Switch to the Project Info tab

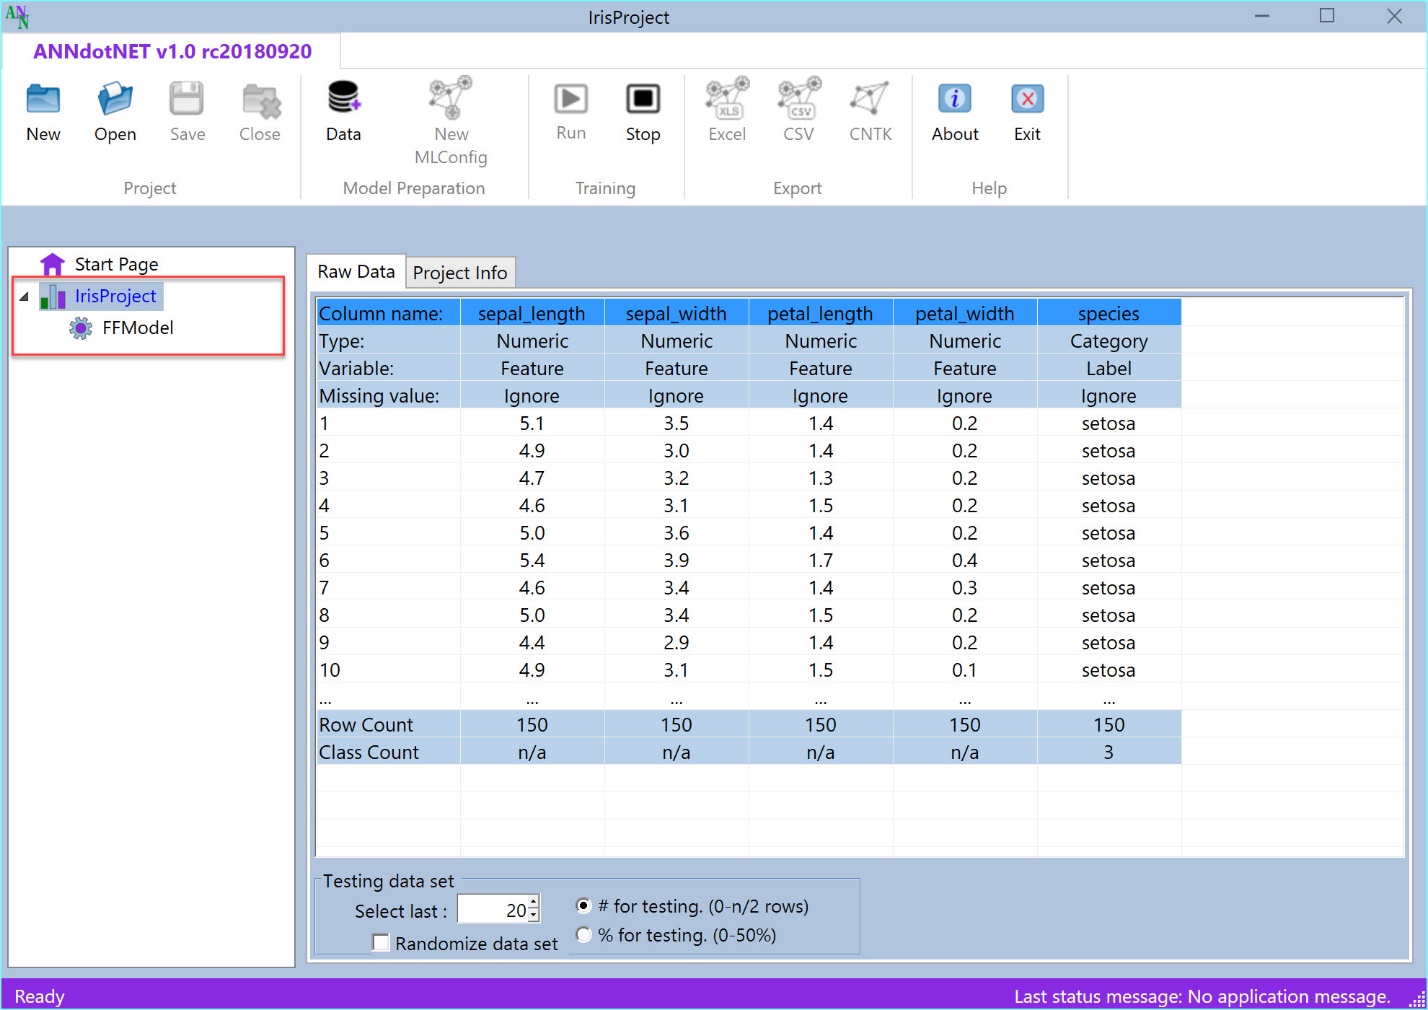460,273
